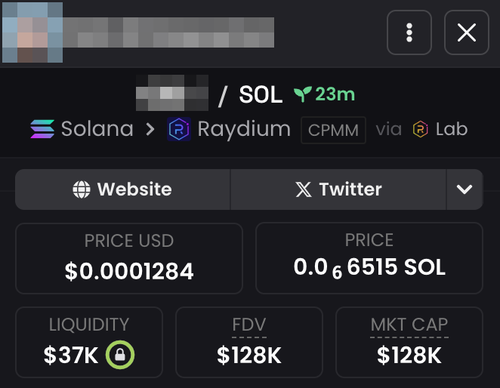Click the pixelated token avatar thumbnail
Viewport: 500px width, 388px height.
click(x=32, y=32)
